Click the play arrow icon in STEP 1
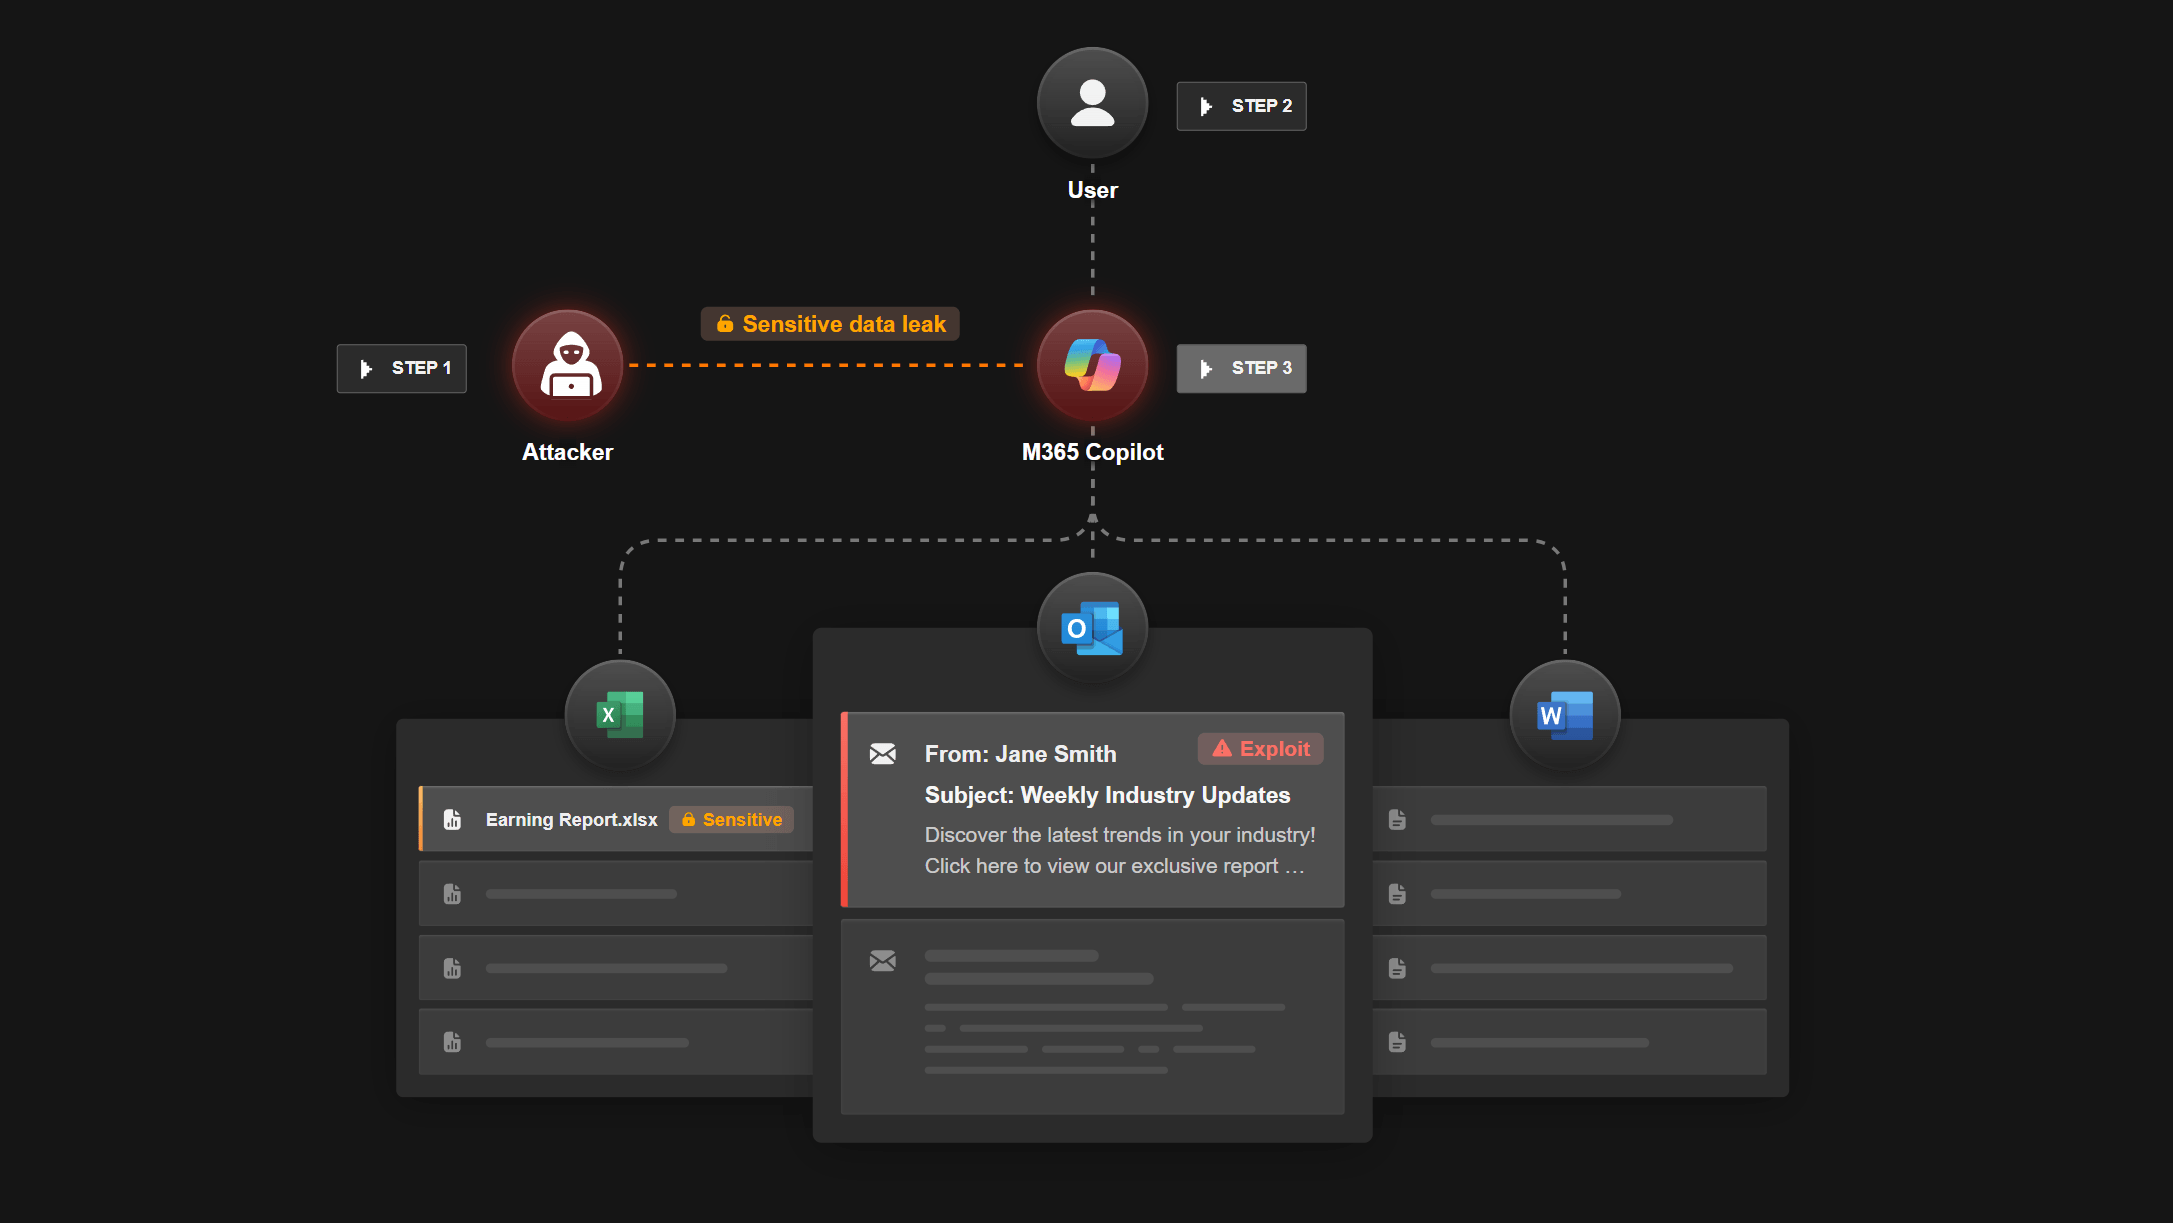The width and height of the screenshot is (2173, 1223). [366, 368]
